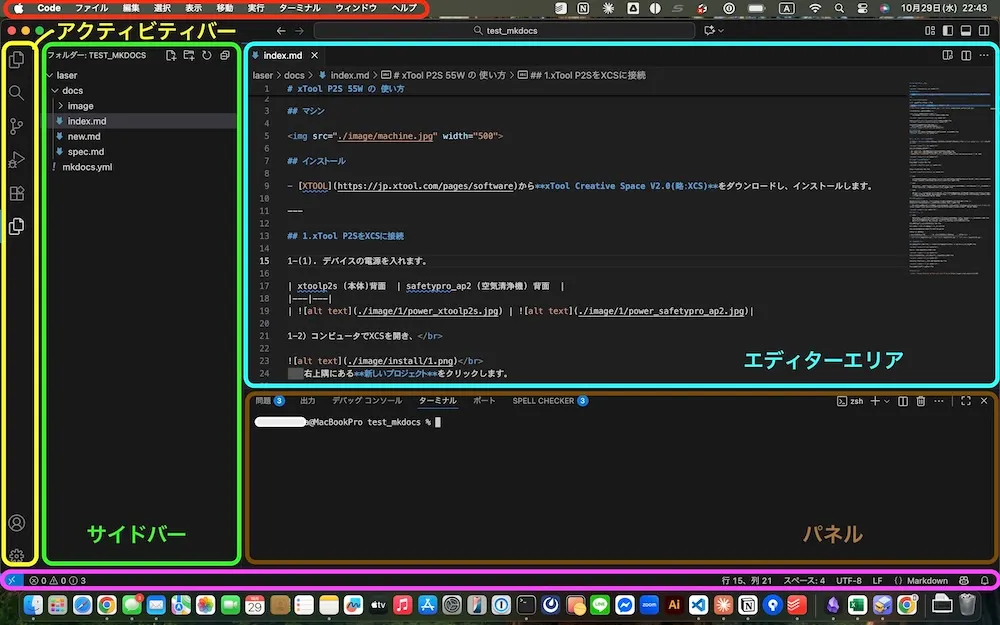
Task: Click the New File icon in explorer
Action: [x=171, y=56]
